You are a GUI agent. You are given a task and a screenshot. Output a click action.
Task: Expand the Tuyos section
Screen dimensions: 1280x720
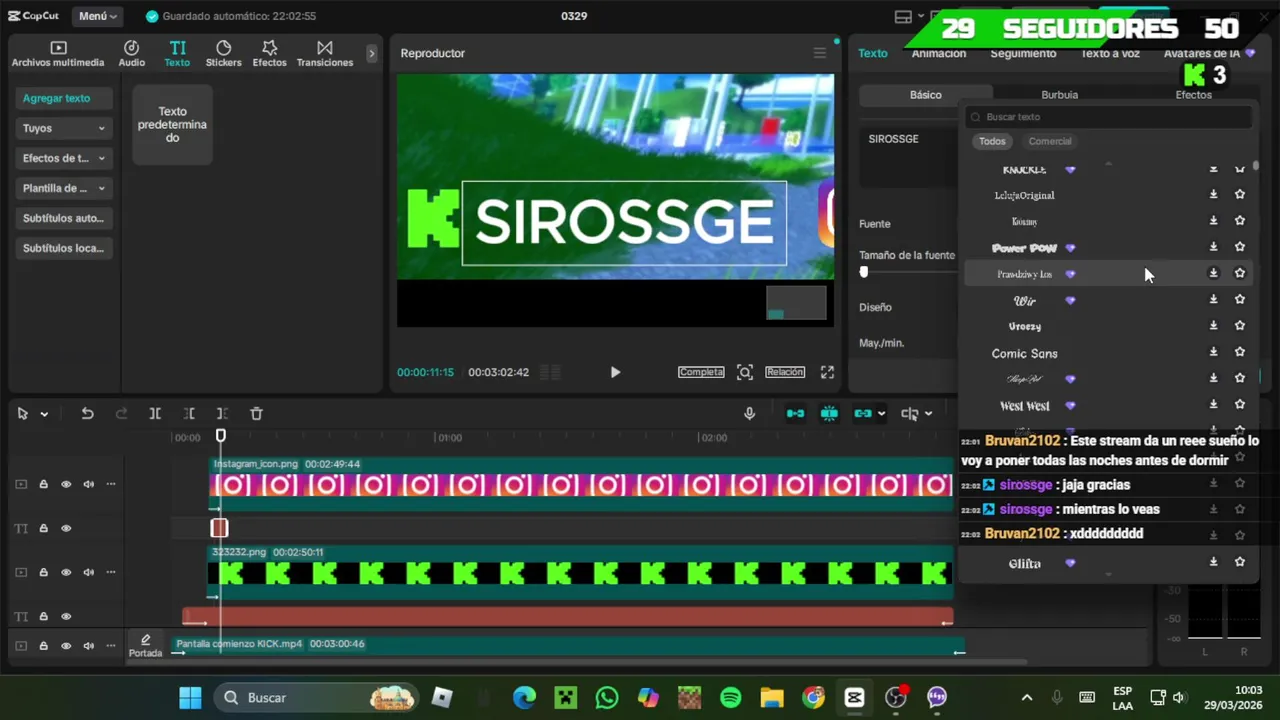[x=63, y=128]
